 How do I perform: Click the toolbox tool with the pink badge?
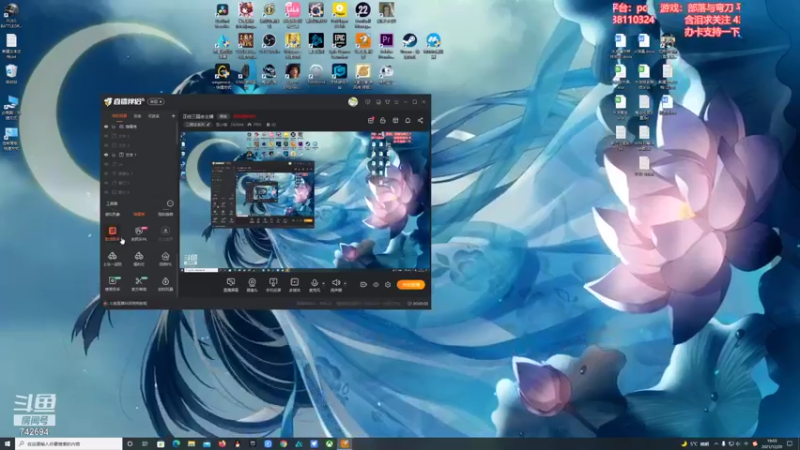(x=139, y=234)
